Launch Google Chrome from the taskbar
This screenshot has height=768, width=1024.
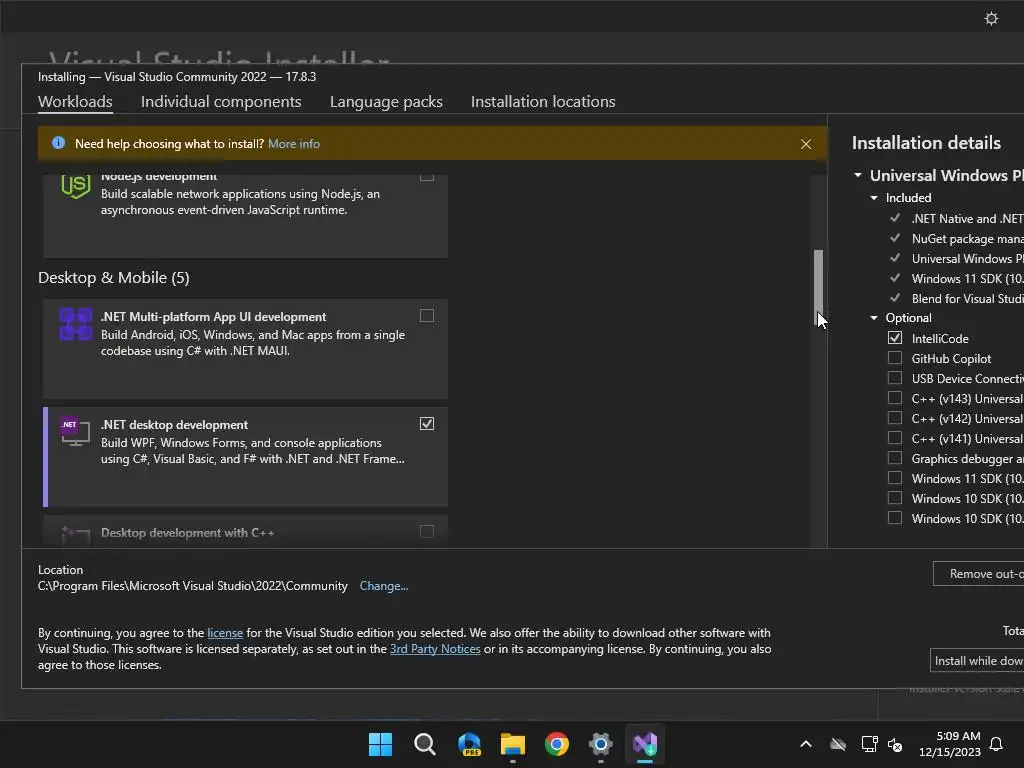[x=557, y=744]
